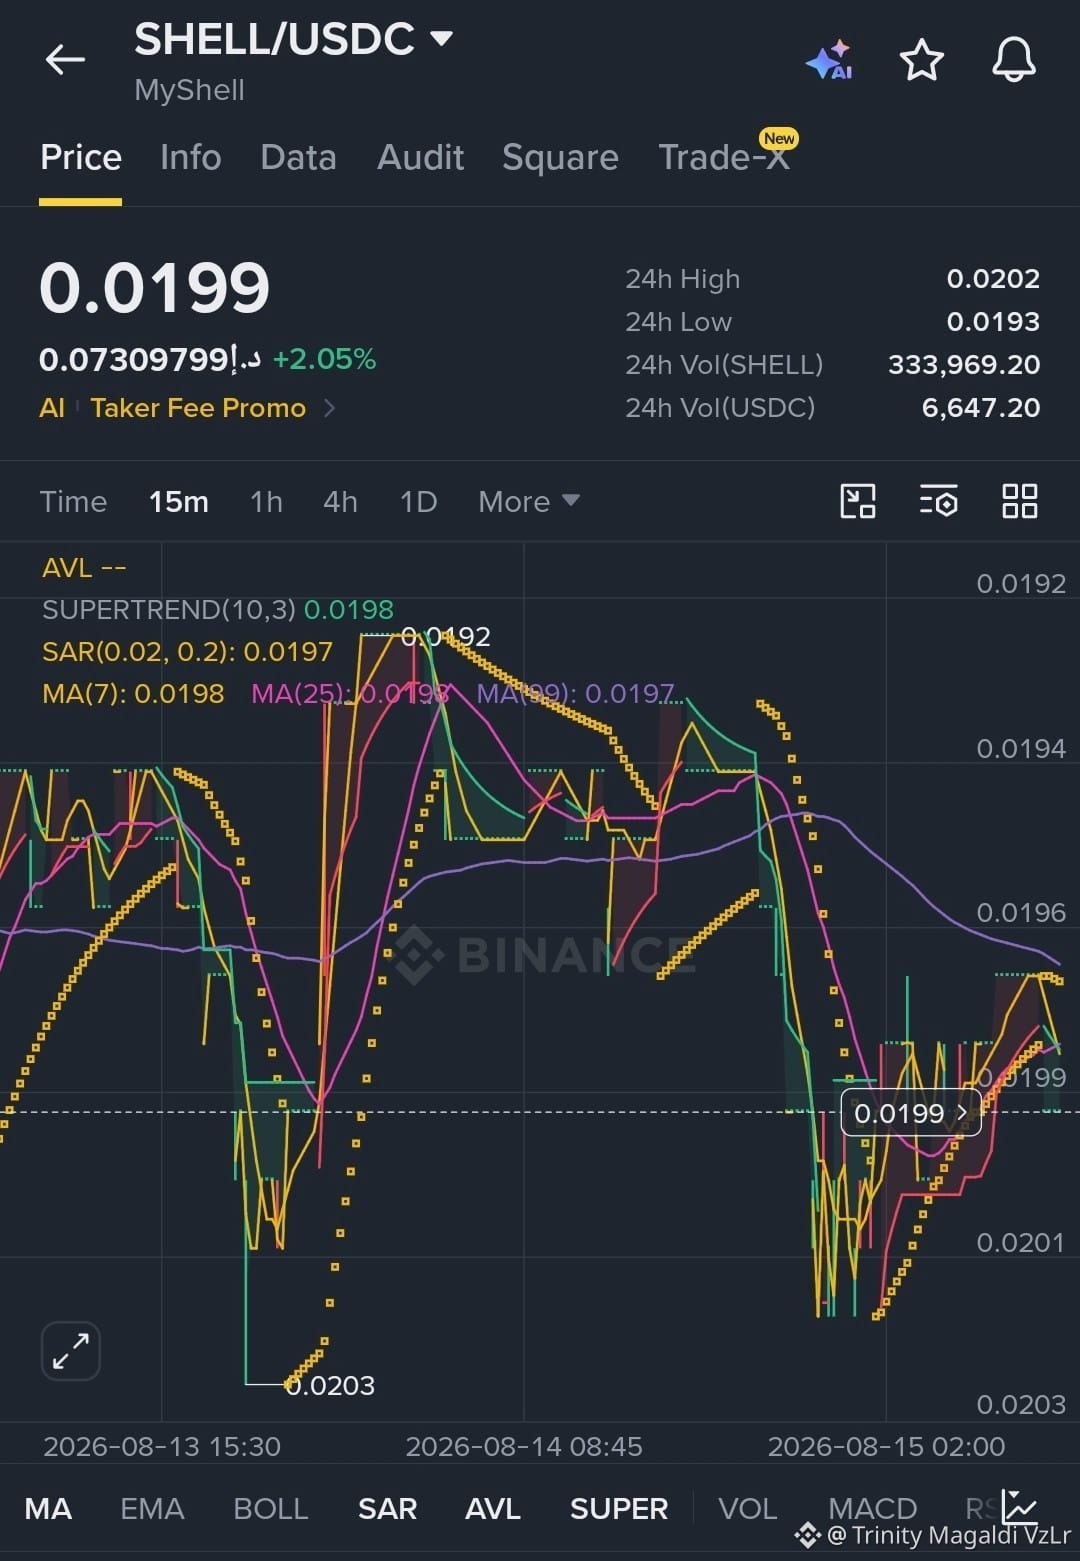The width and height of the screenshot is (1080, 1561).
Task: Tap the 0.0201 price axis label
Action: tap(1021, 1242)
